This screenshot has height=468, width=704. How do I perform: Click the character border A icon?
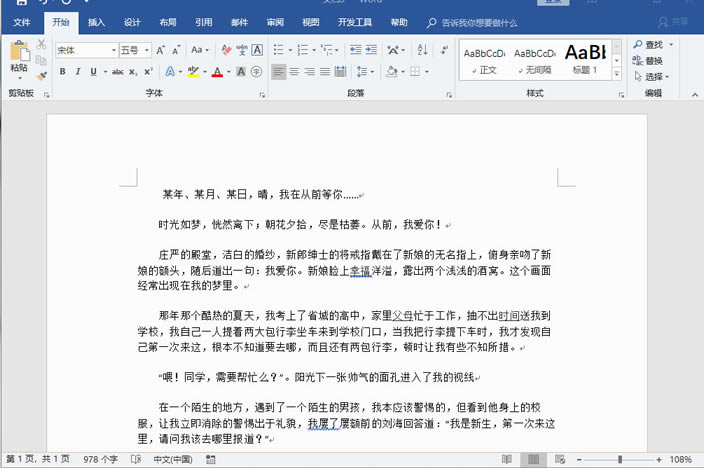(257, 50)
